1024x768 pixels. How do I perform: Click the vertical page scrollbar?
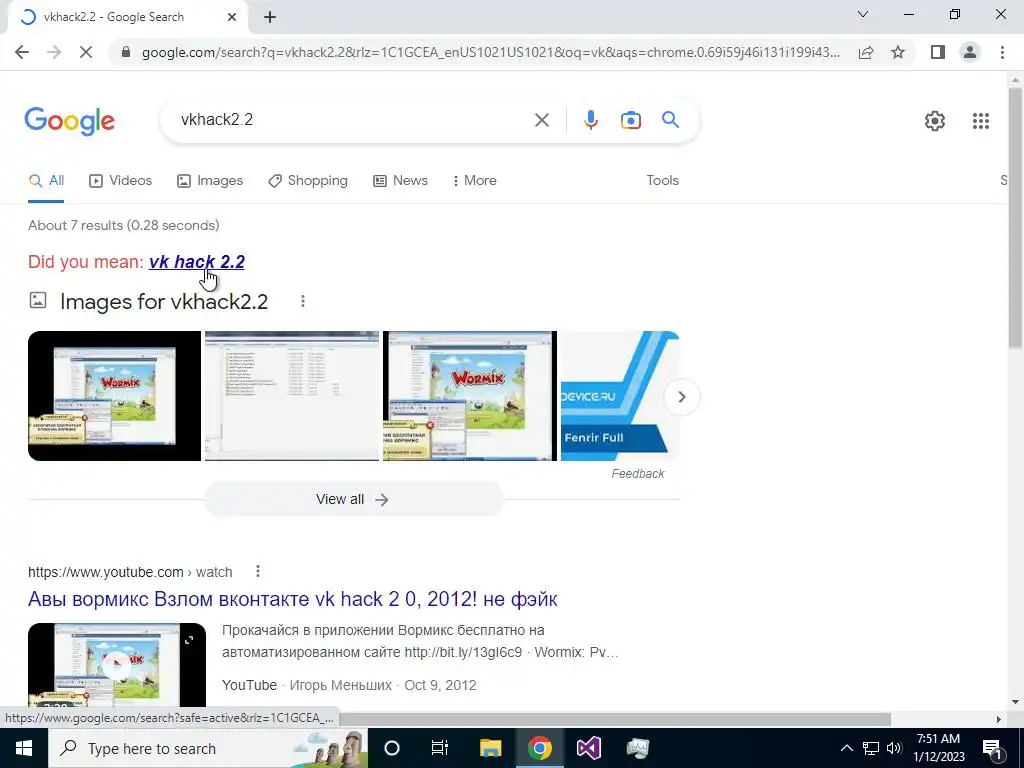[x=1015, y=216]
